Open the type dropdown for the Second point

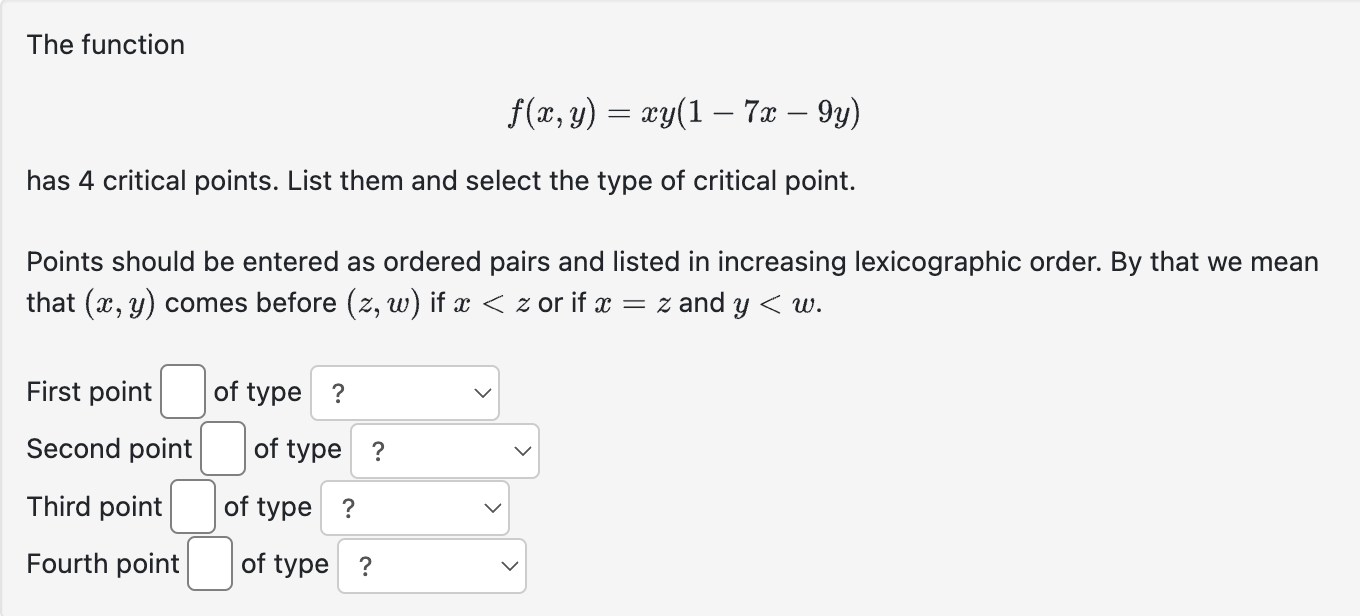[444, 450]
